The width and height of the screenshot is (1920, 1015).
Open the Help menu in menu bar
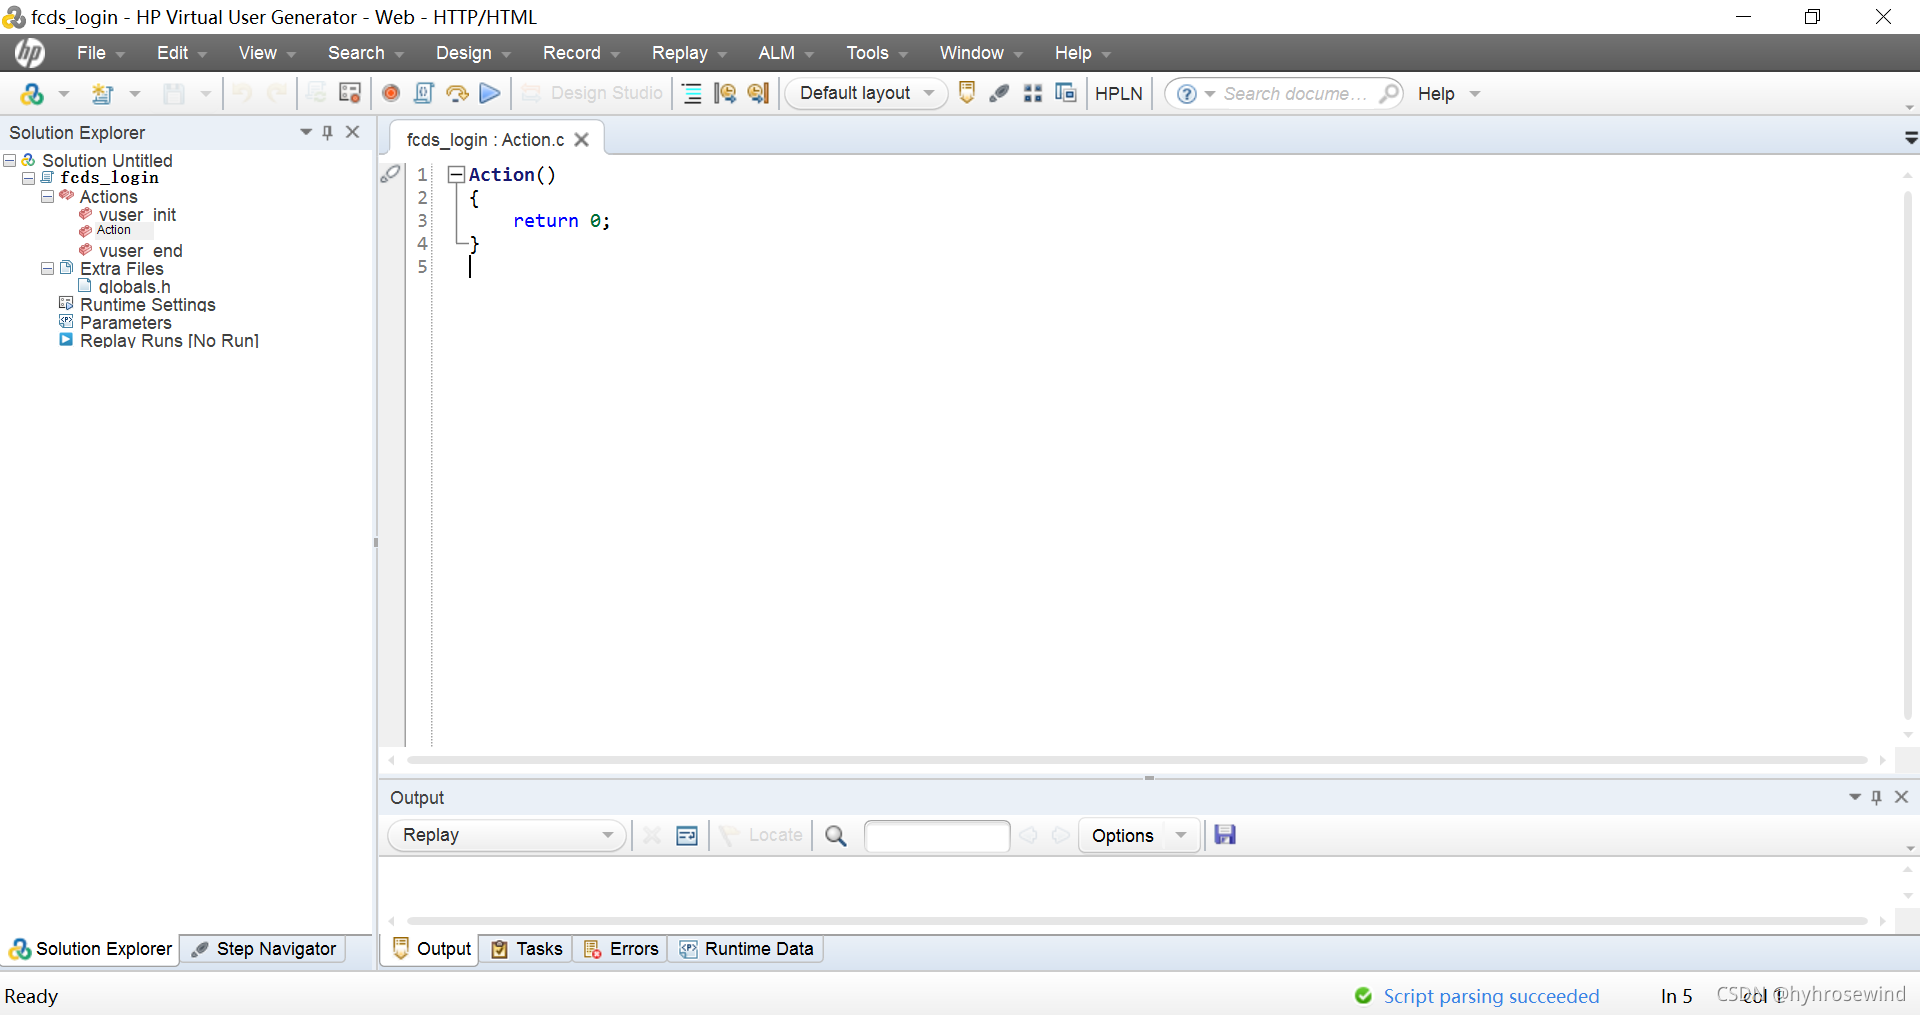(1082, 53)
